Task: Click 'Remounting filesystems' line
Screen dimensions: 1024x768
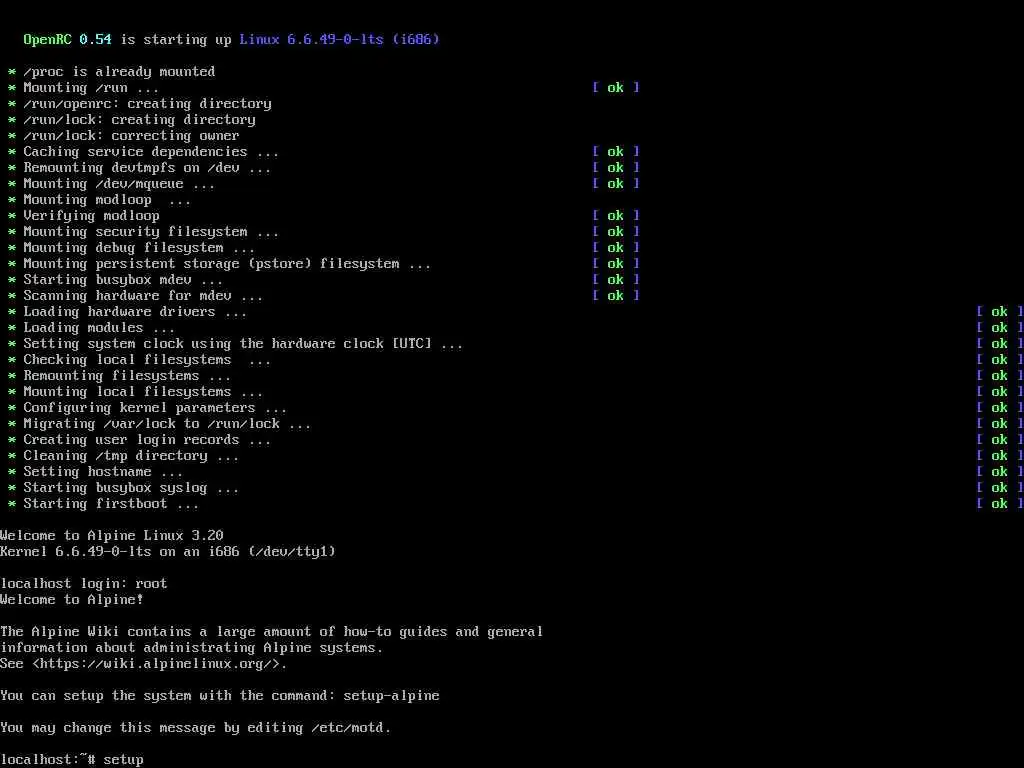Action: point(127,376)
